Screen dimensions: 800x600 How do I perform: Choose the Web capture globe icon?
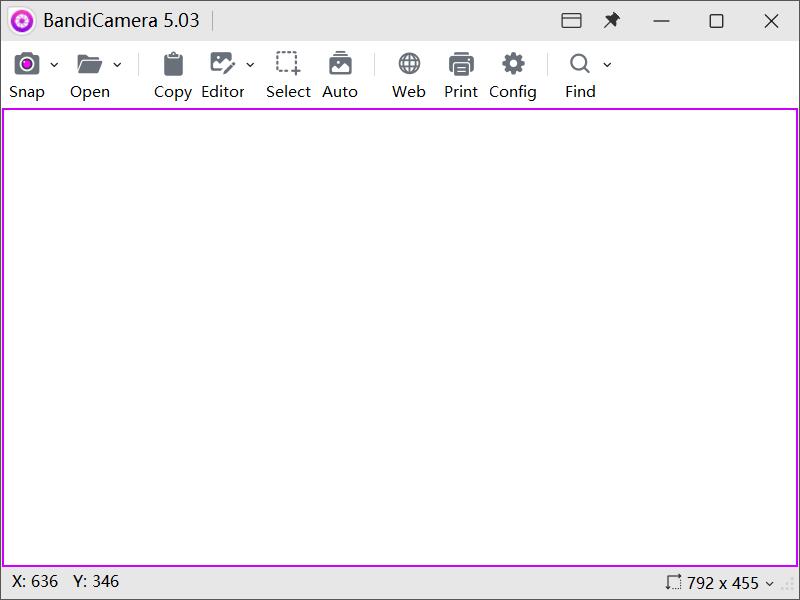tap(409, 64)
